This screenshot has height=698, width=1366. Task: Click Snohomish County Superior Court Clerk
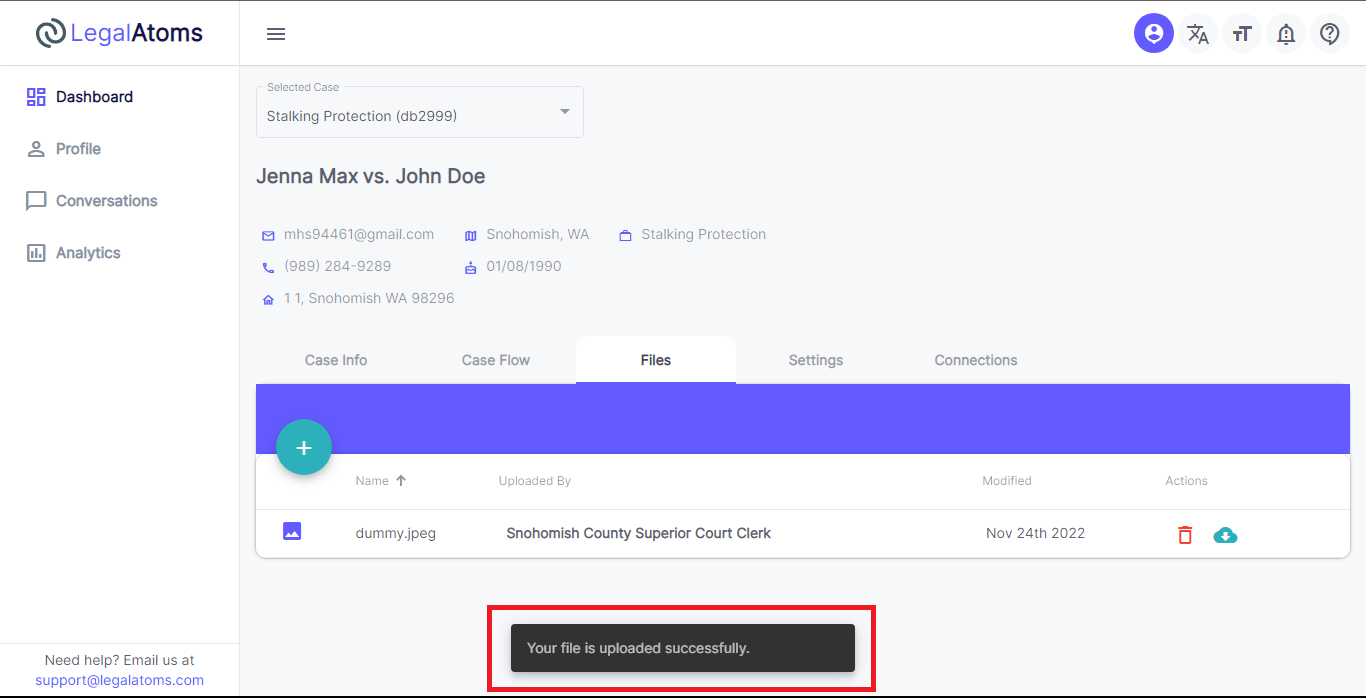point(639,533)
